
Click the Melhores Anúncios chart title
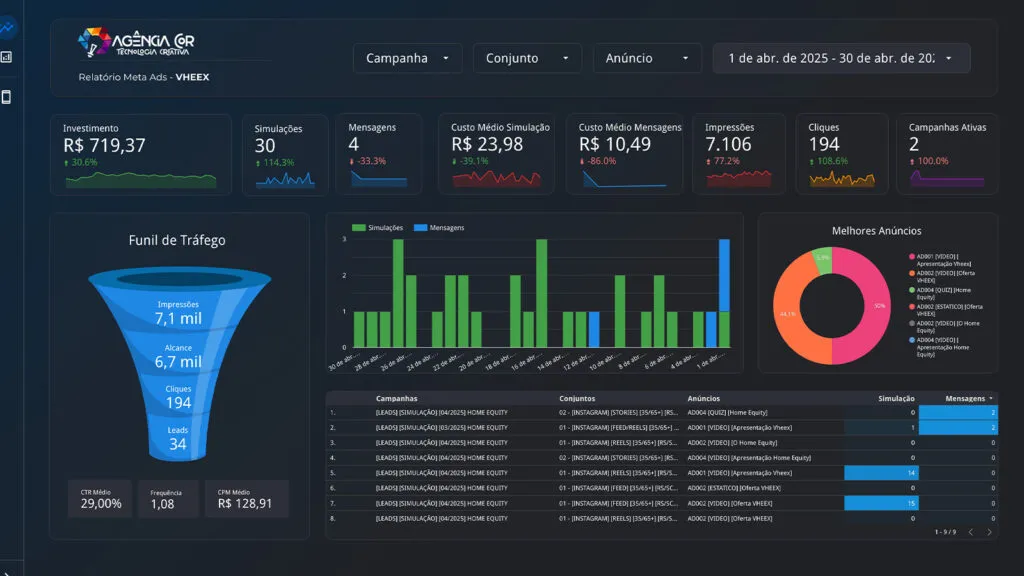point(876,231)
